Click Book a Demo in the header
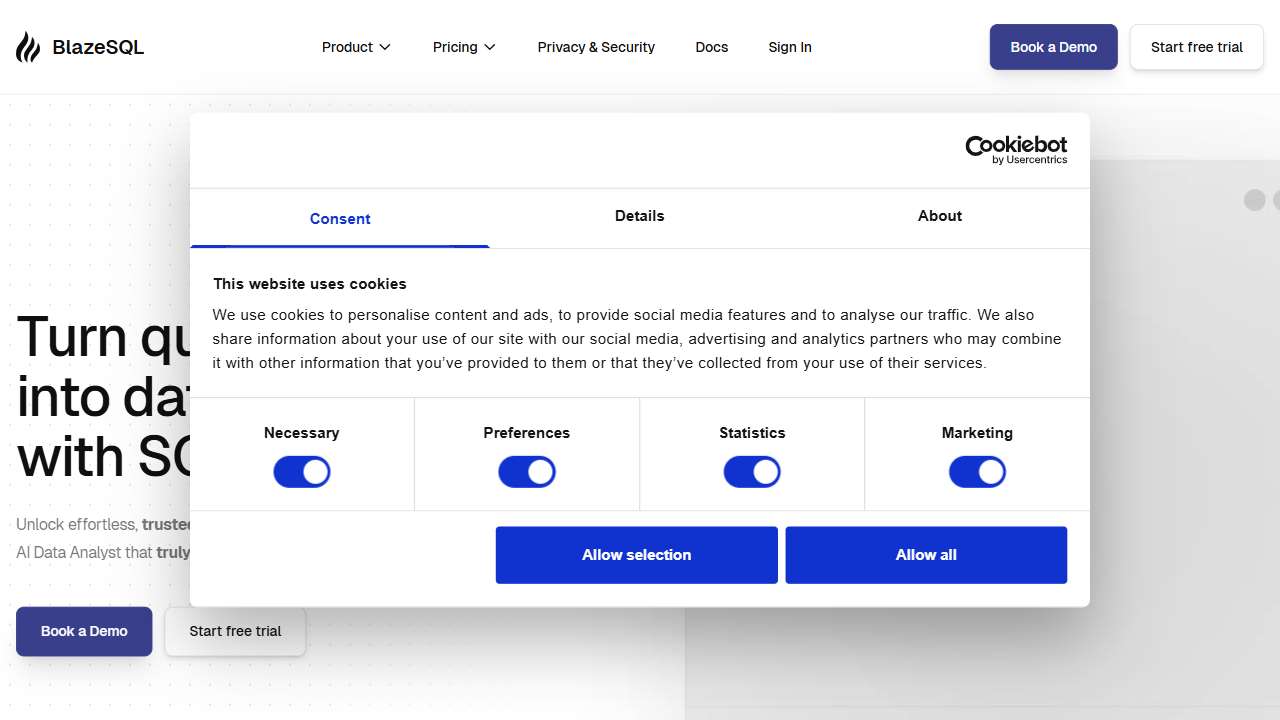Viewport: 1280px width, 720px height. point(1054,47)
